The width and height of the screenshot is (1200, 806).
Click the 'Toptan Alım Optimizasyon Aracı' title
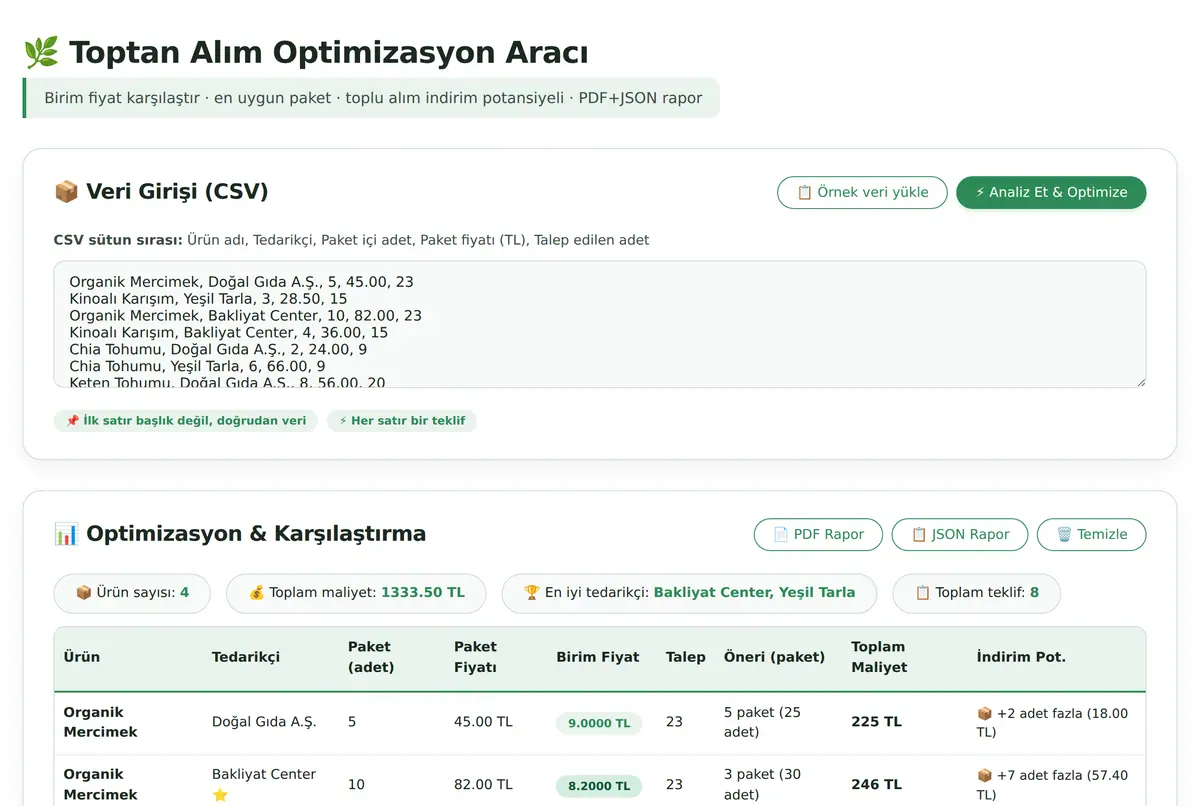pos(329,52)
